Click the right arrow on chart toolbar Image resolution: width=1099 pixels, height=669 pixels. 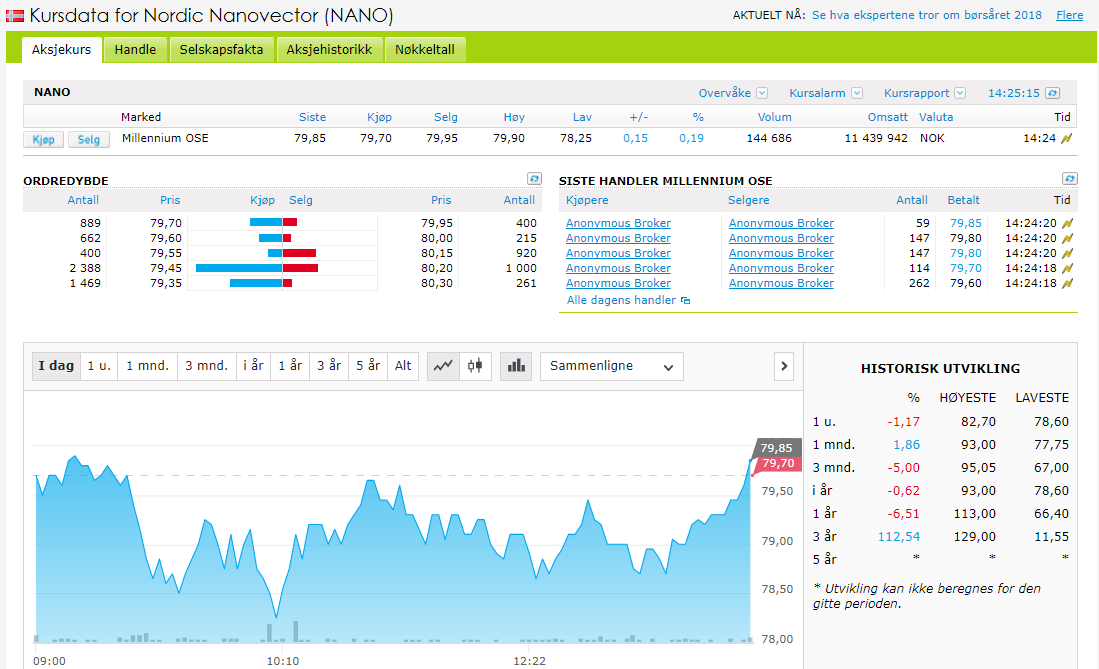click(x=784, y=366)
